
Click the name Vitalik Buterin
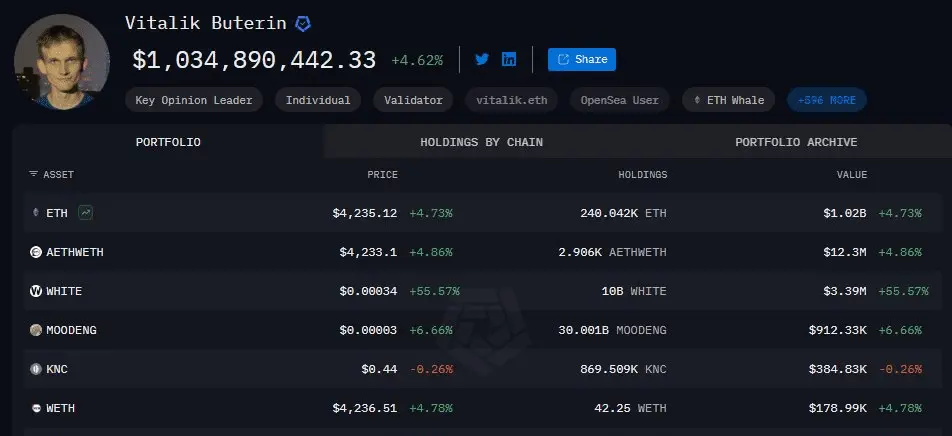[x=206, y=23]
